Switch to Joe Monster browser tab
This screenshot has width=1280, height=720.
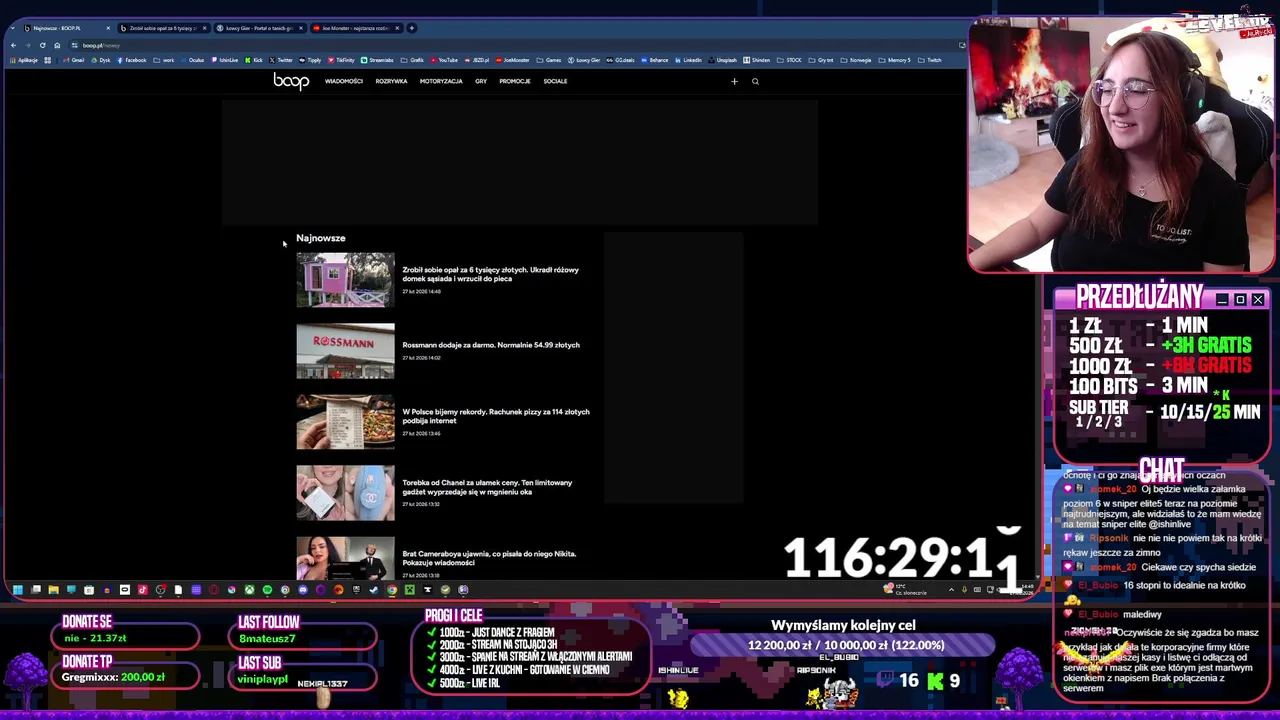pyautogui.click(x=355, y=28)
